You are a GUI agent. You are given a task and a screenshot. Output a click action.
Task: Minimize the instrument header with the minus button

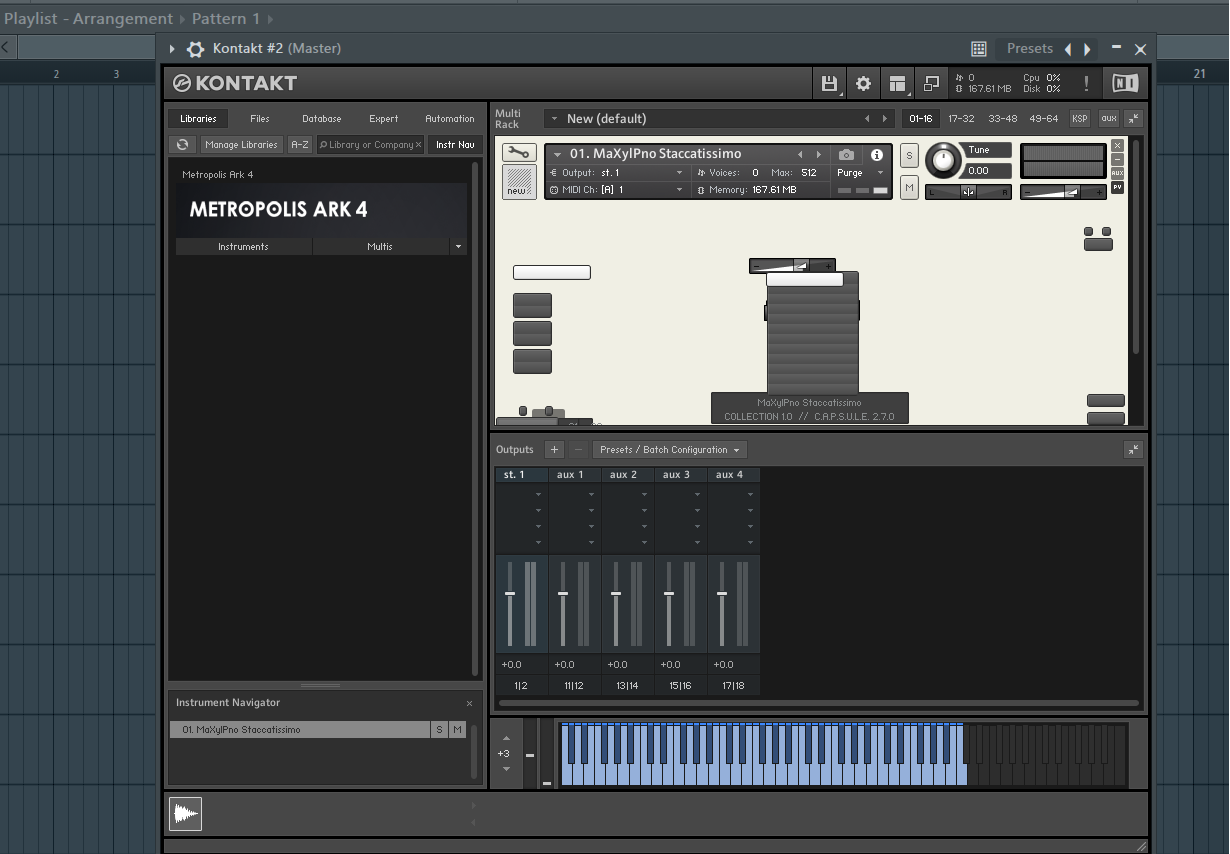pos(1117,160)
